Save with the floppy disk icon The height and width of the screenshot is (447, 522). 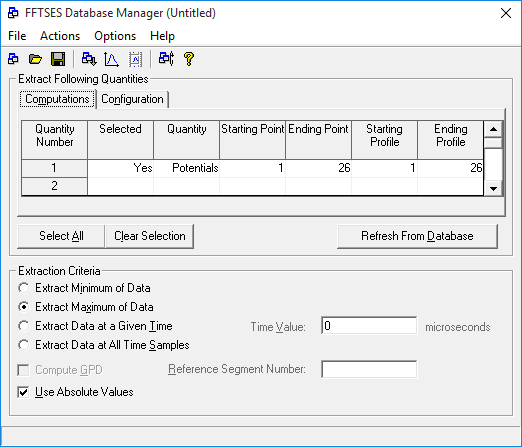tap(58, 59)
